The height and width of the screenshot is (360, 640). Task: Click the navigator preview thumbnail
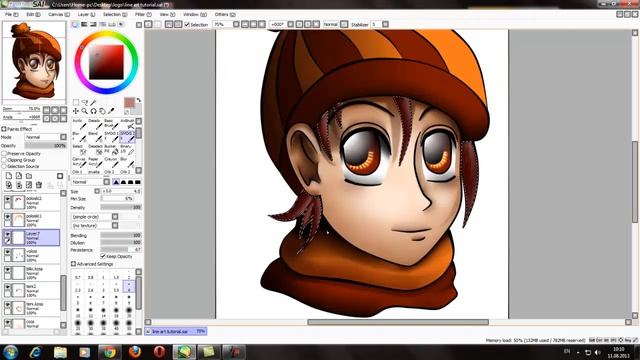coord(34,61)
